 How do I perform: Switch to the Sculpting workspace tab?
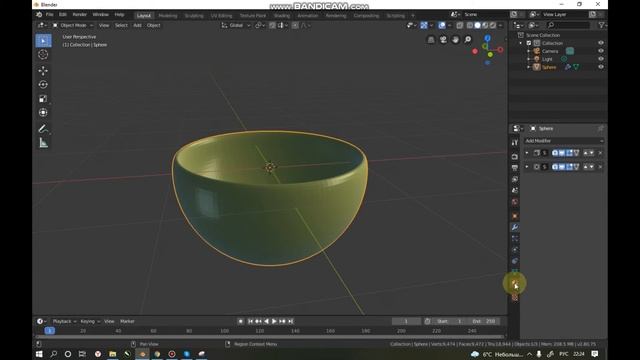194,16
